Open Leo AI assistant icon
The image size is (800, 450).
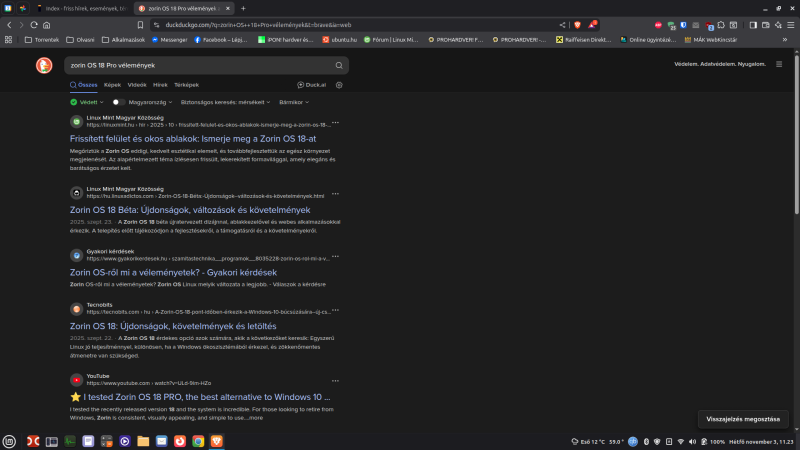coord(778,24)
